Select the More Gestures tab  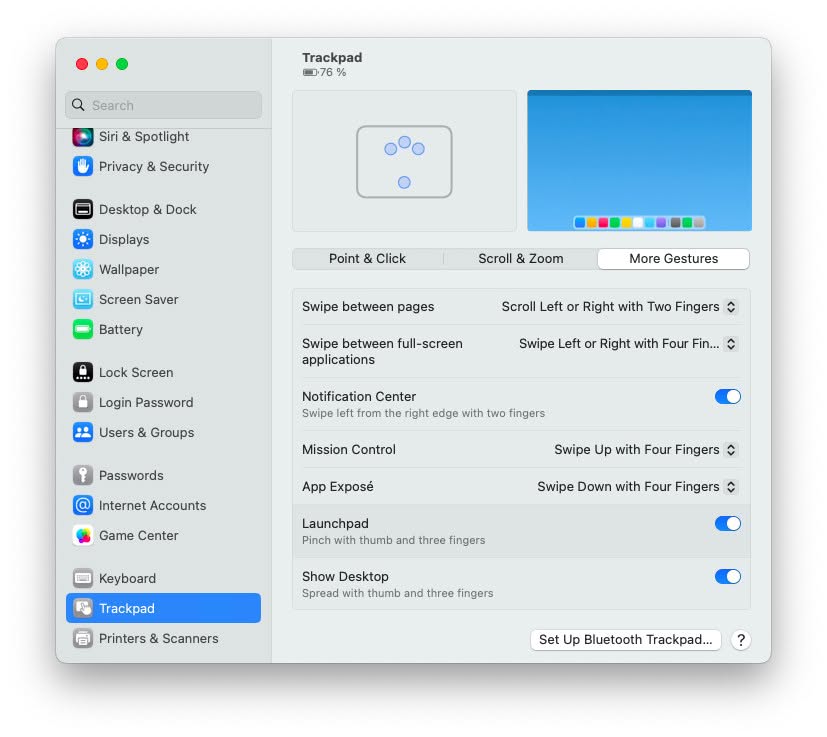pyautogui.click(x=674, y=259)
